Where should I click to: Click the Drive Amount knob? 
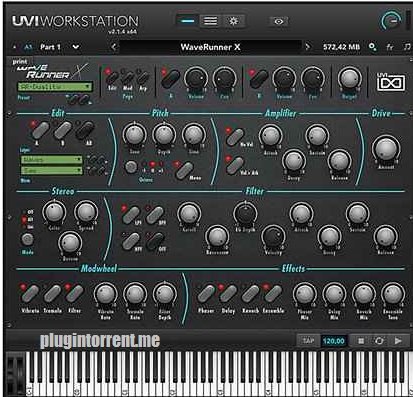(386, 149)
